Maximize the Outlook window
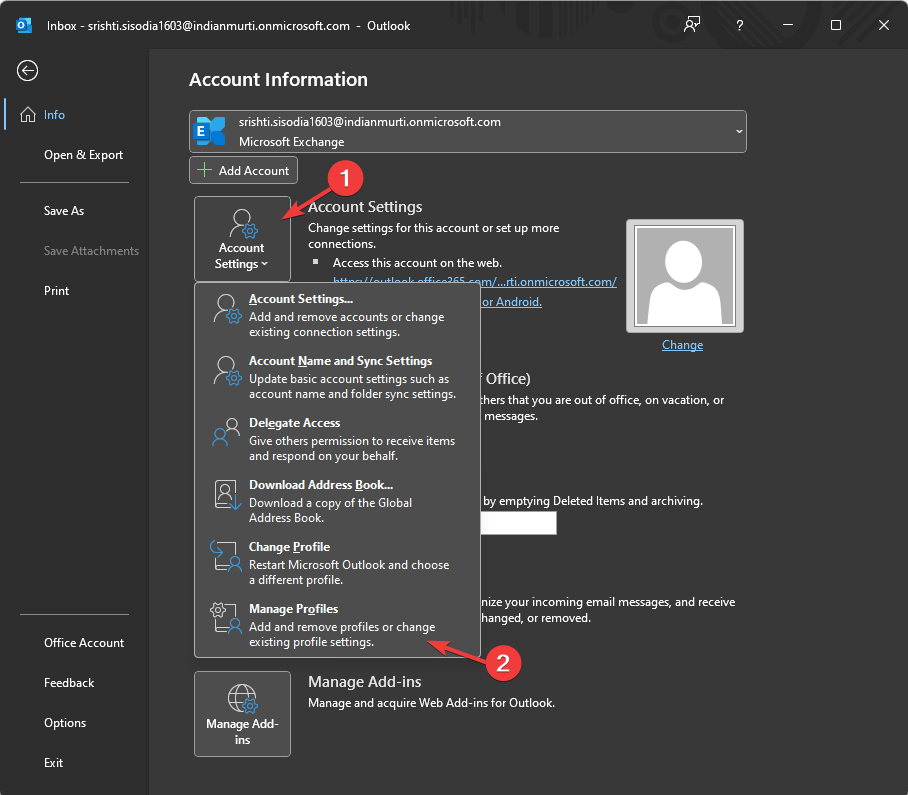 coord(836,25)
